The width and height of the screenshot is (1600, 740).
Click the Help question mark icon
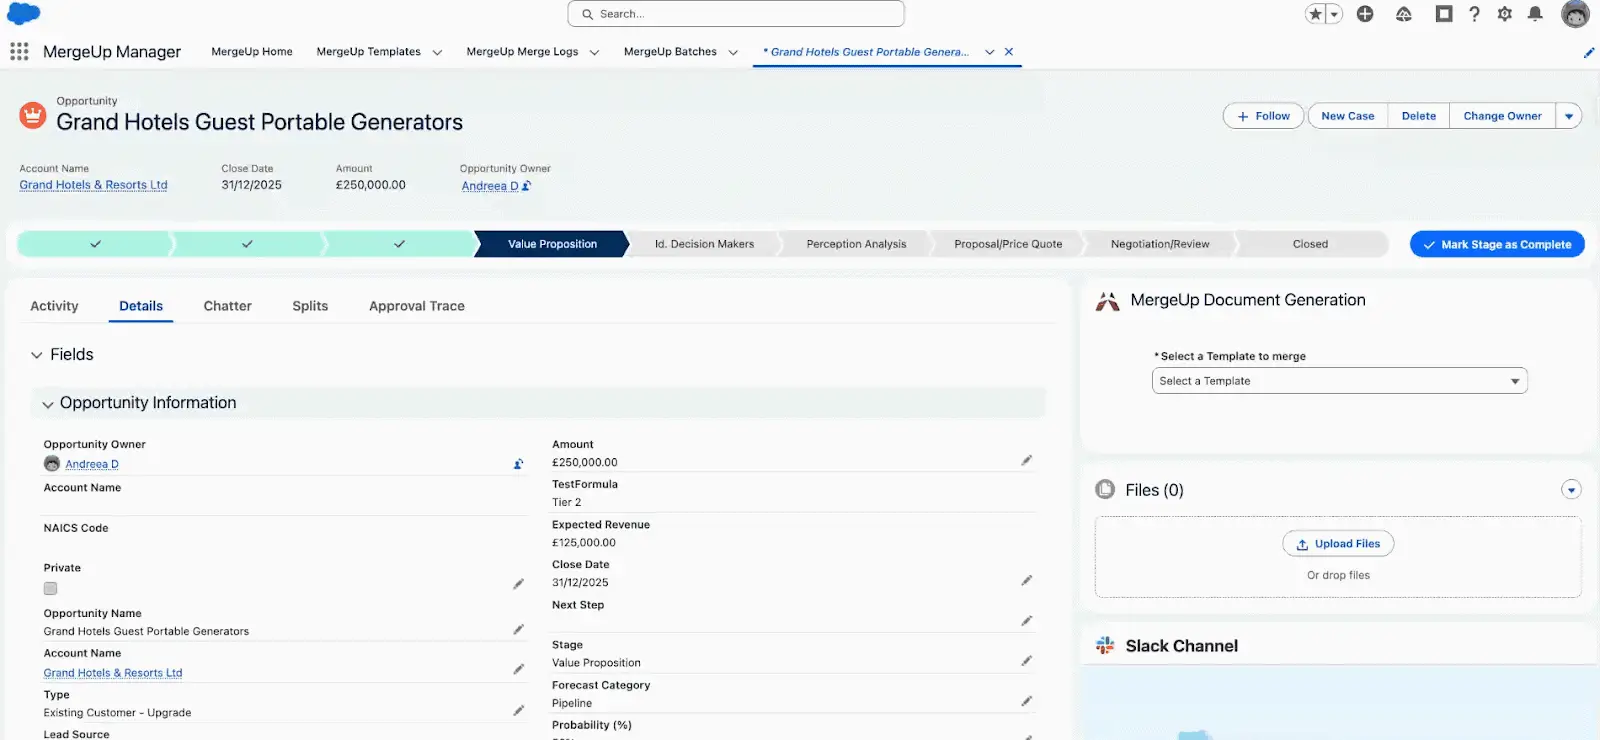click(1474, 14)
